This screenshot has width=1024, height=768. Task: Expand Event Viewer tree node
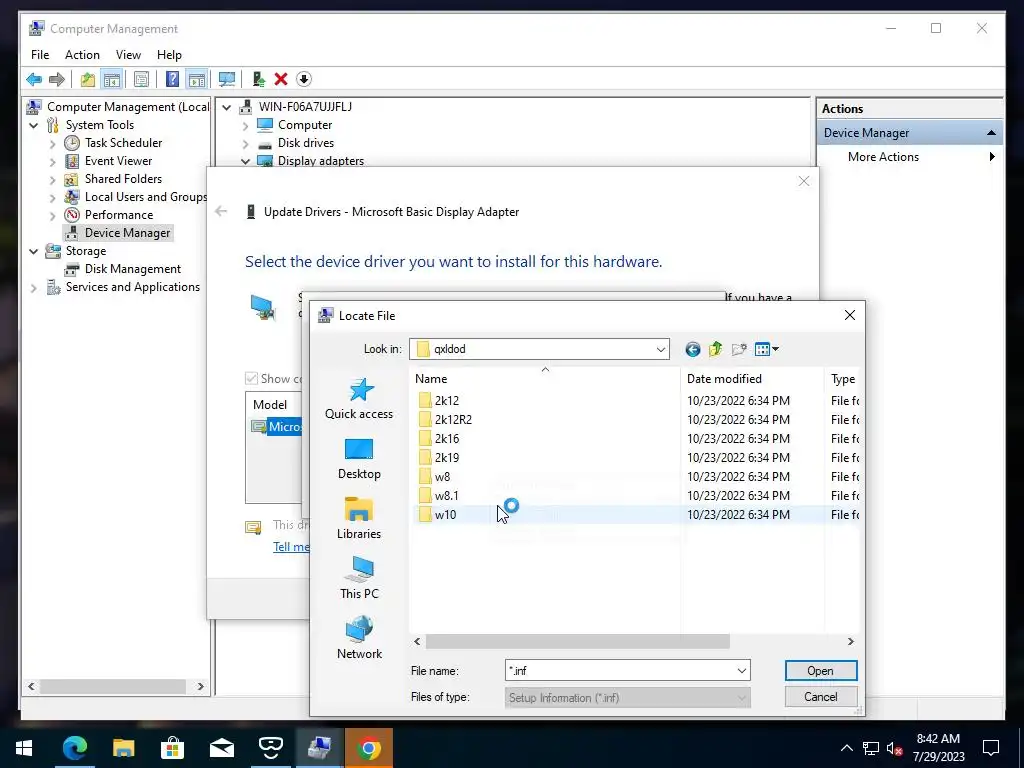pyautogui.click(x=53, y=161)
